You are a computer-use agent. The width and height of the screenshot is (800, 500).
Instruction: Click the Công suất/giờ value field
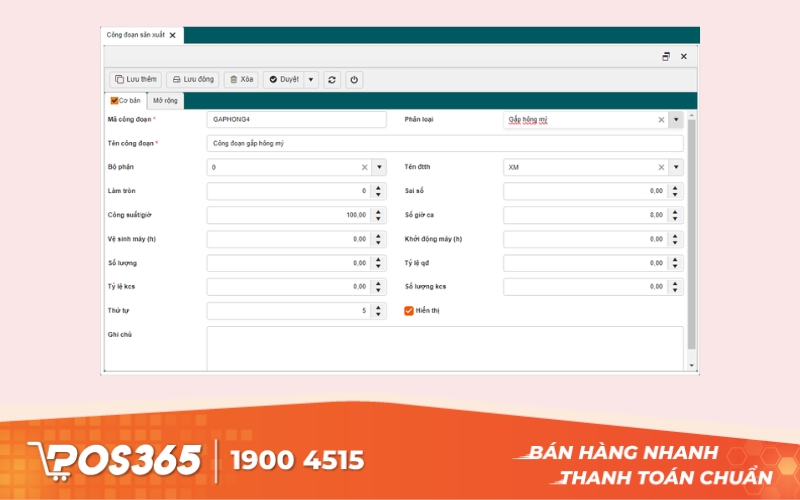point(289,215)
